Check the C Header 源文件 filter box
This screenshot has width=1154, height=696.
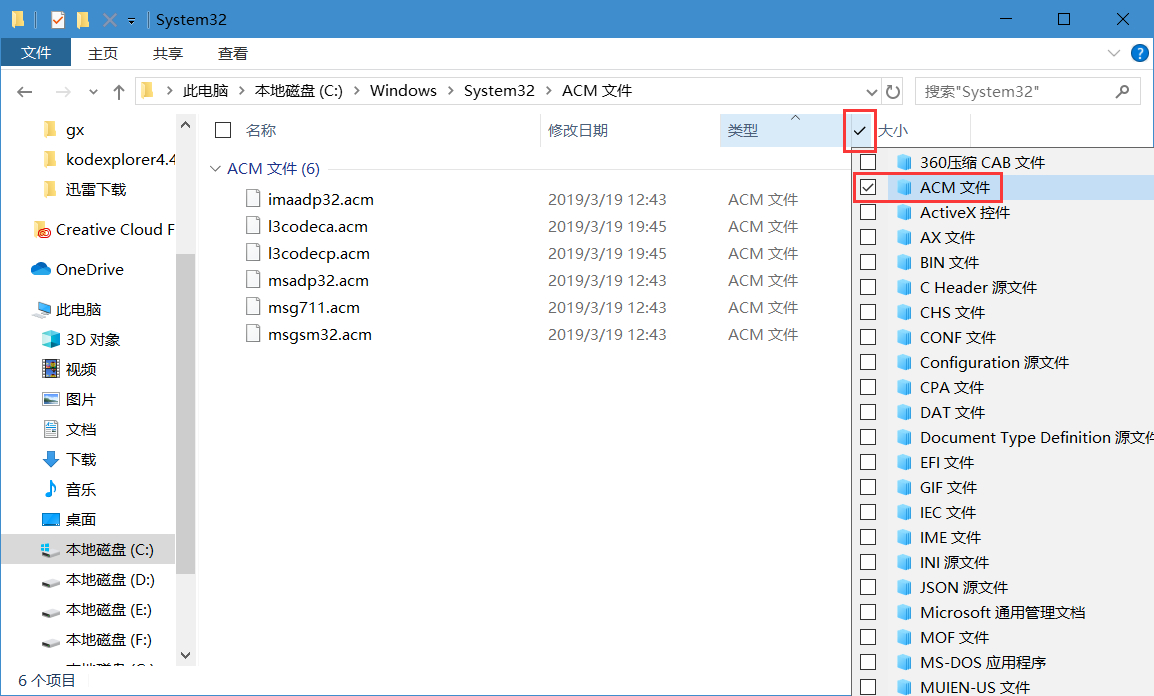point(868,287)
